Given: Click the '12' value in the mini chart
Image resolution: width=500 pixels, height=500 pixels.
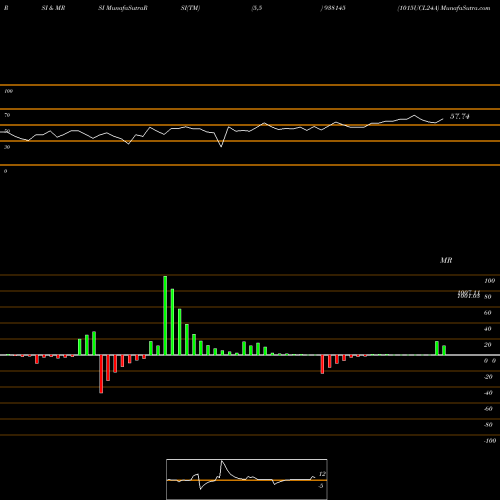Looking at the screenshot, I should point(322,474).
